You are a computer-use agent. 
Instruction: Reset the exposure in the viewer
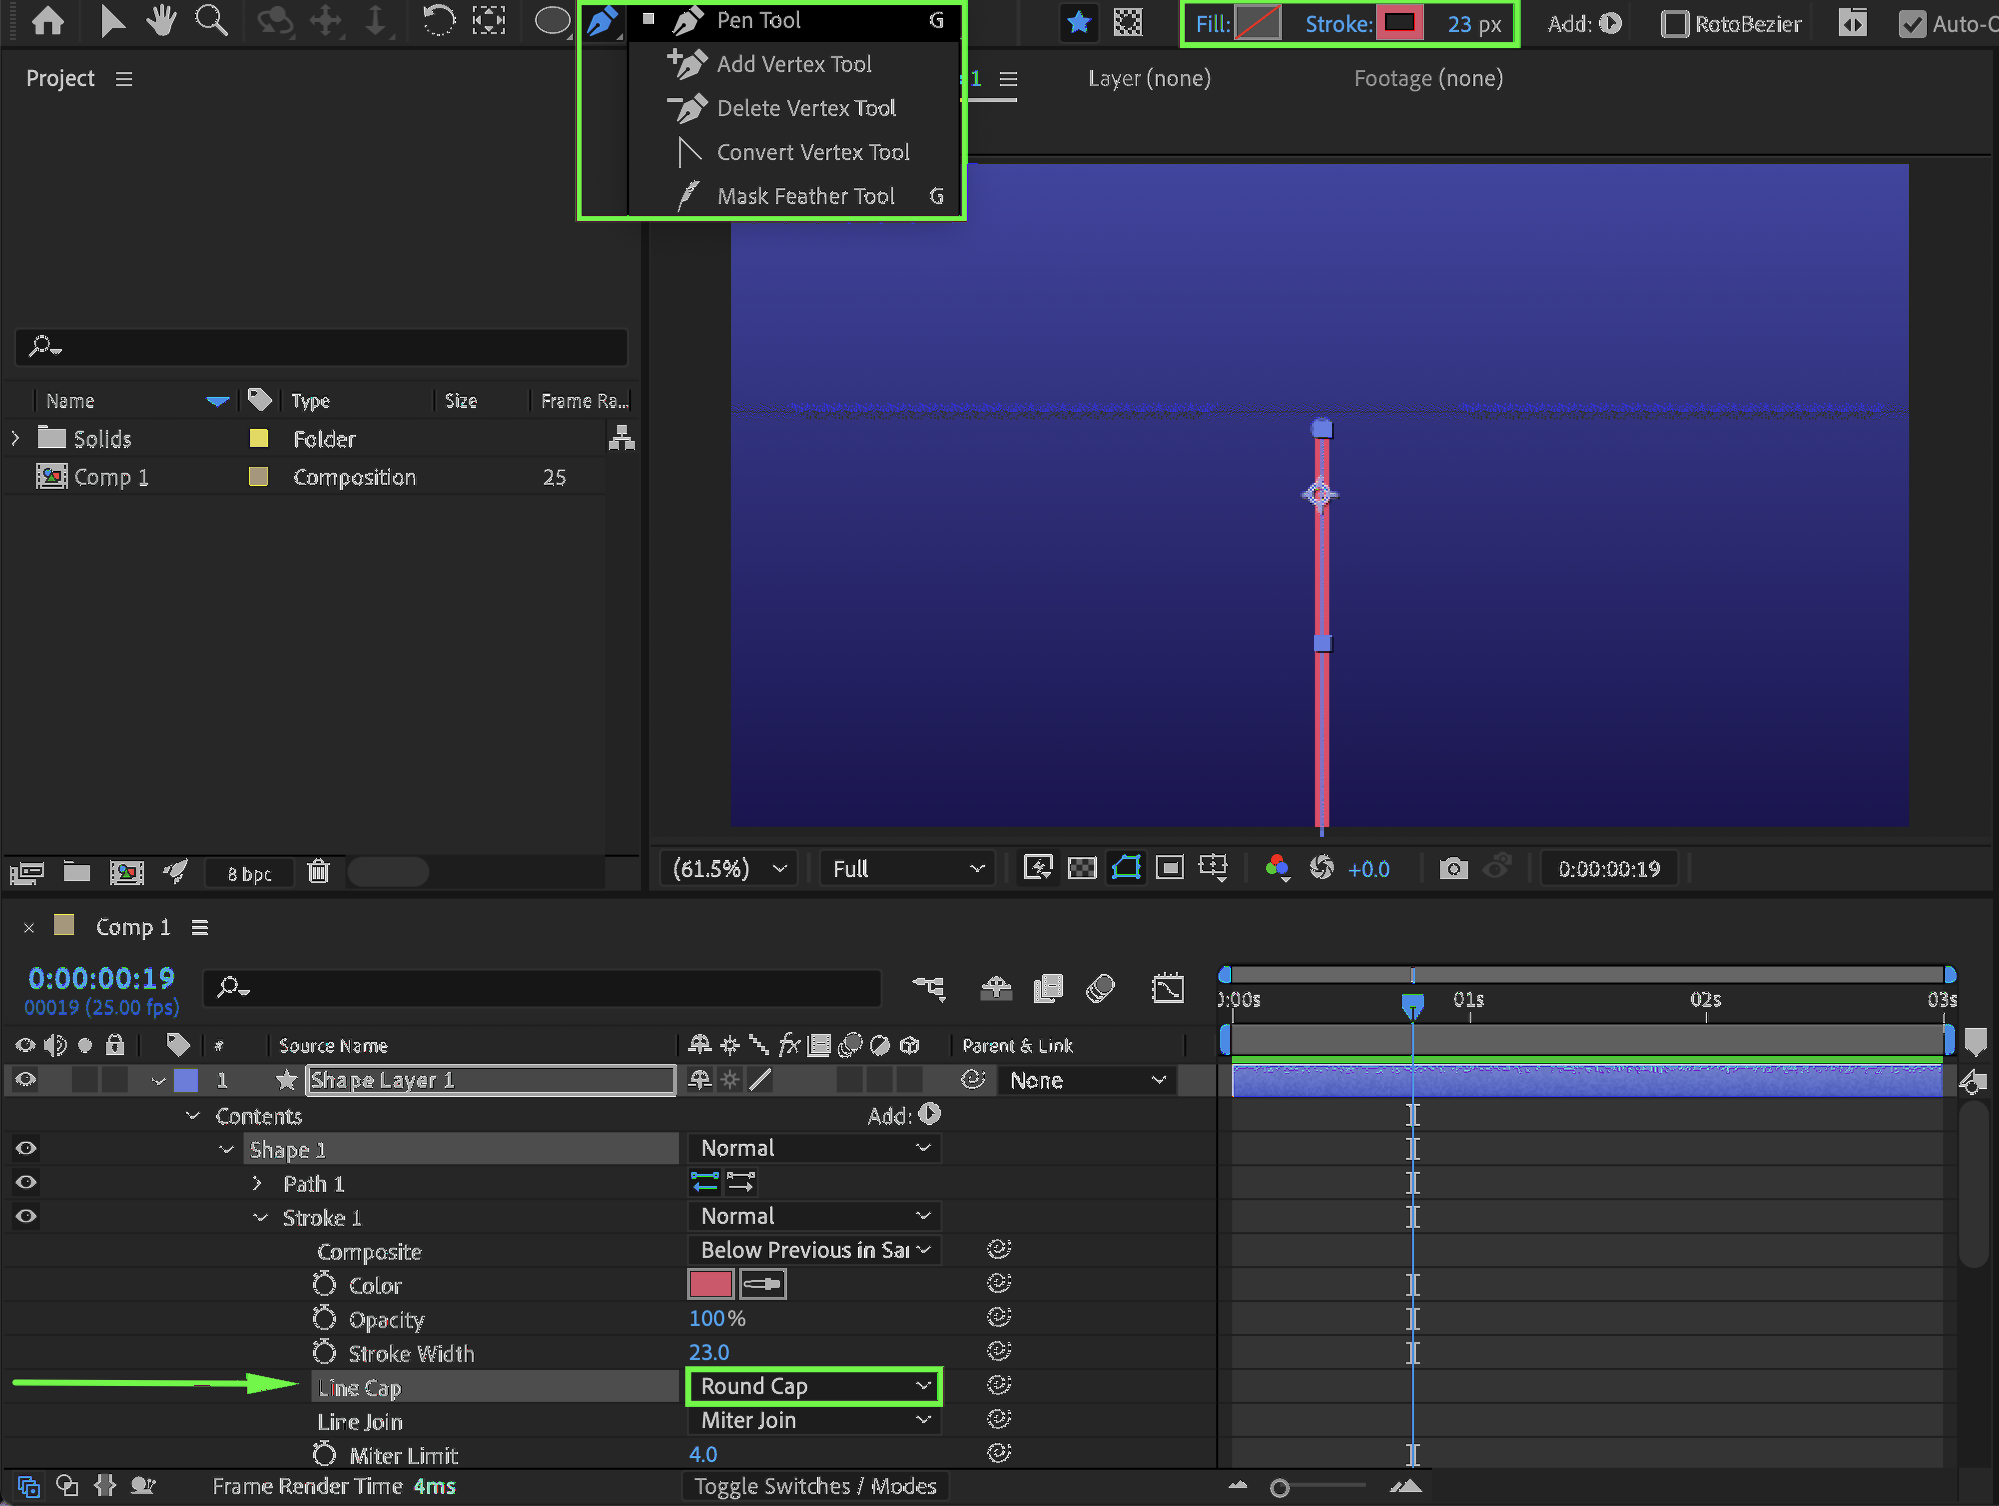(1322, 868)
